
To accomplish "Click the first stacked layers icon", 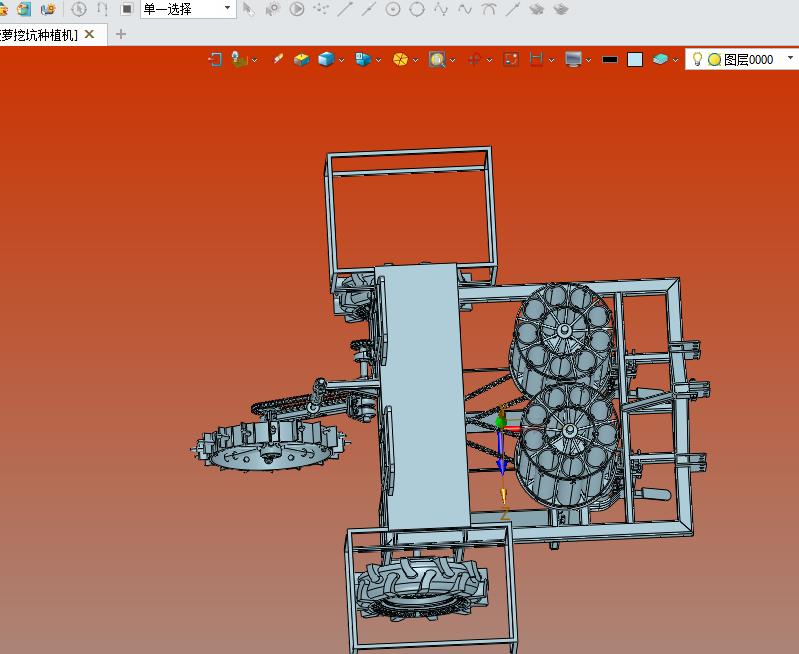I will [537, 9].
